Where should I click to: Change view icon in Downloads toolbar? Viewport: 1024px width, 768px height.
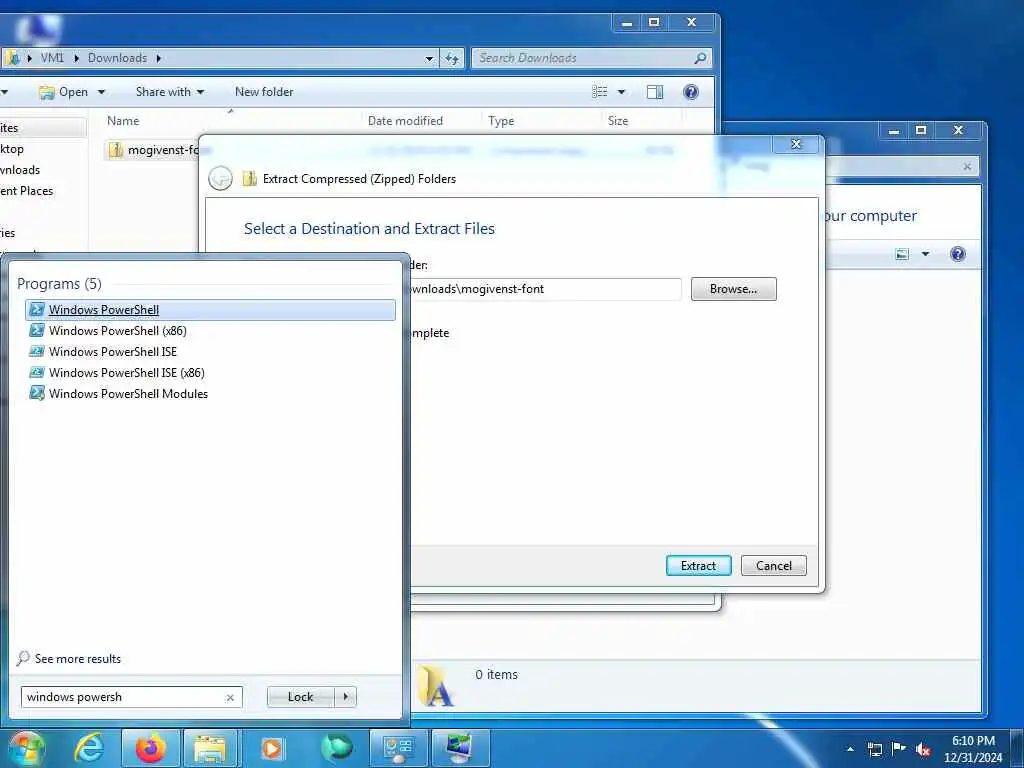click(600, 92)
